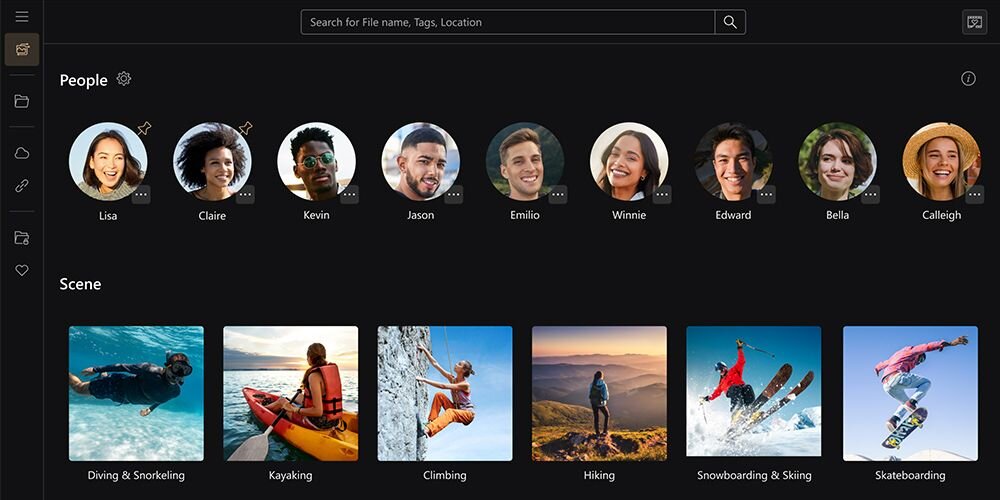Click the "People" section heading

pyautogui.click(x=84, y=80)
